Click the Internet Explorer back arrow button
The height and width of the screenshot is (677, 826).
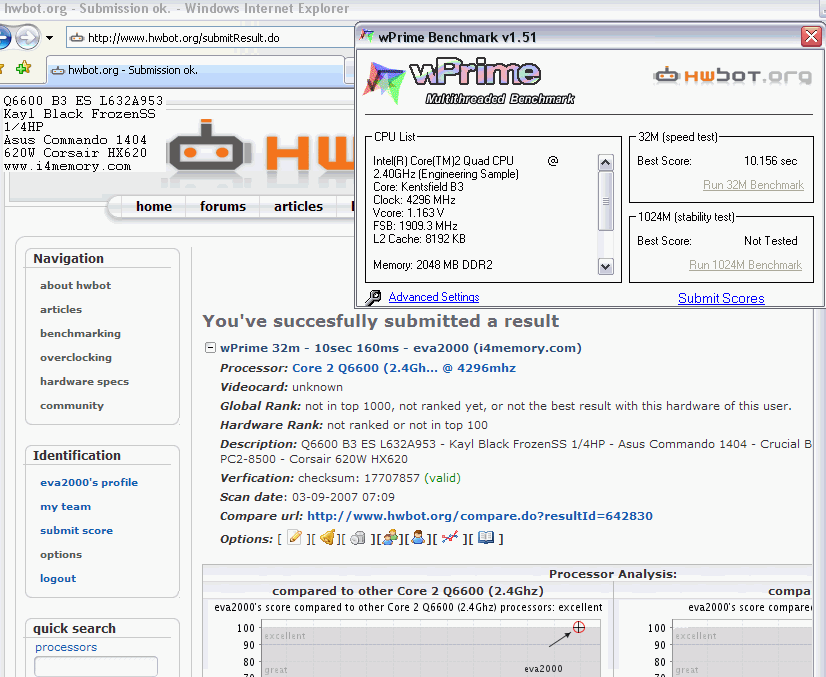[4, 37]
